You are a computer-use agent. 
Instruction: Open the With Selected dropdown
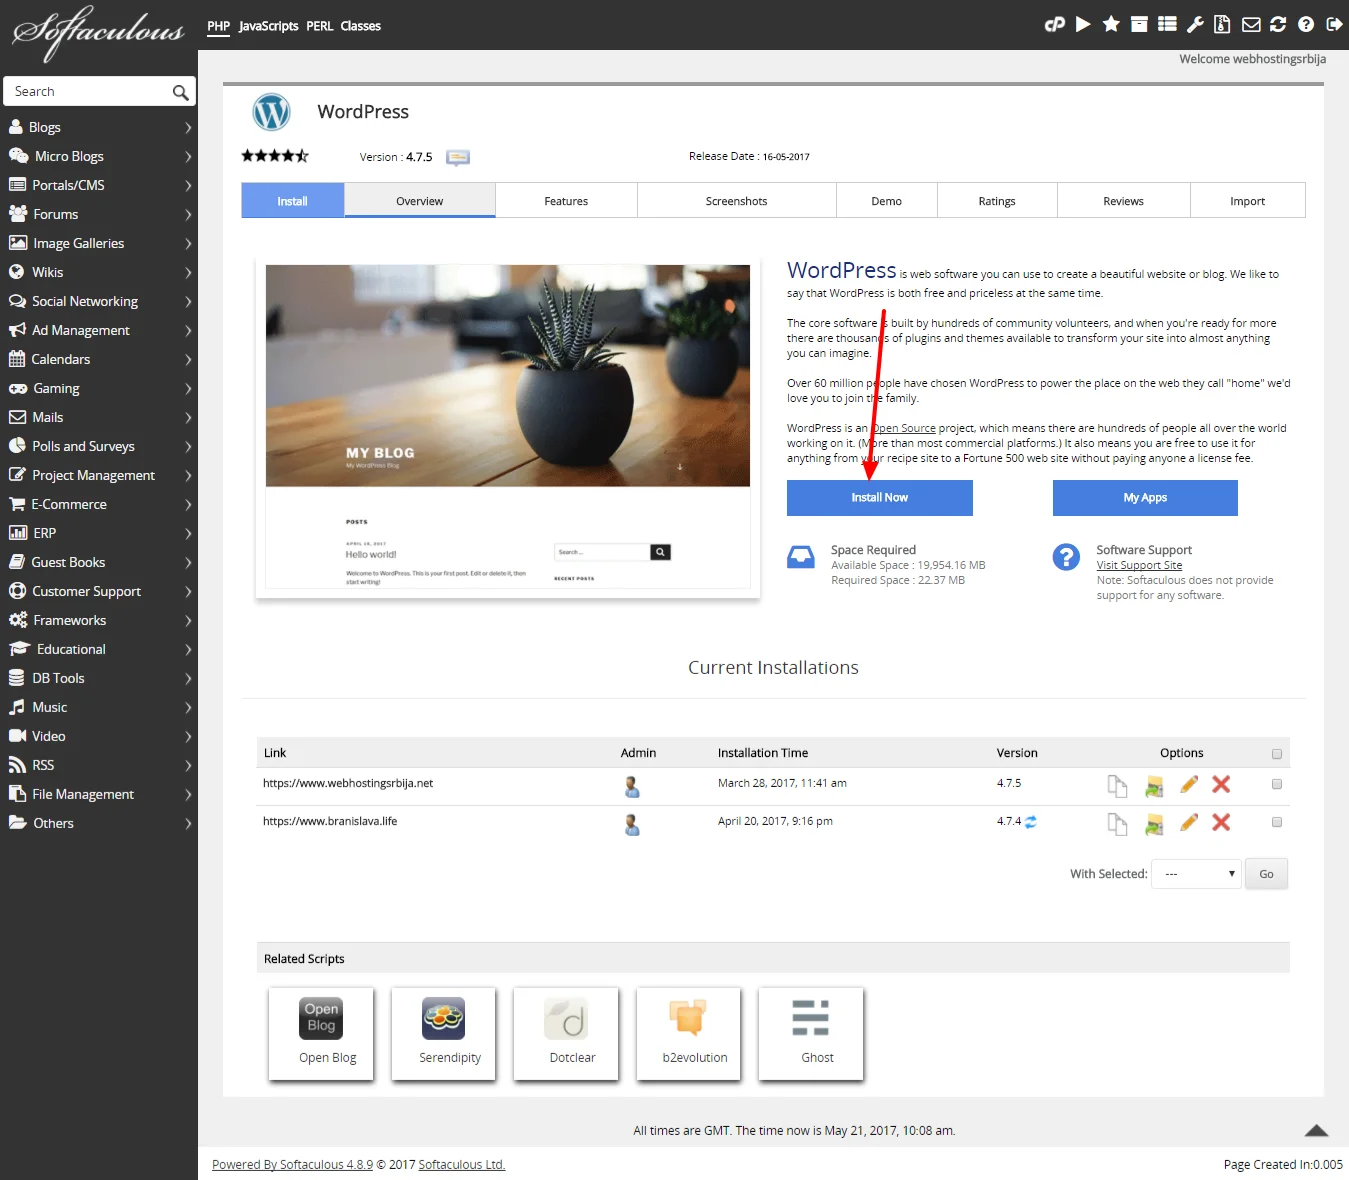pyautogui.click(x=1196, y=874)
